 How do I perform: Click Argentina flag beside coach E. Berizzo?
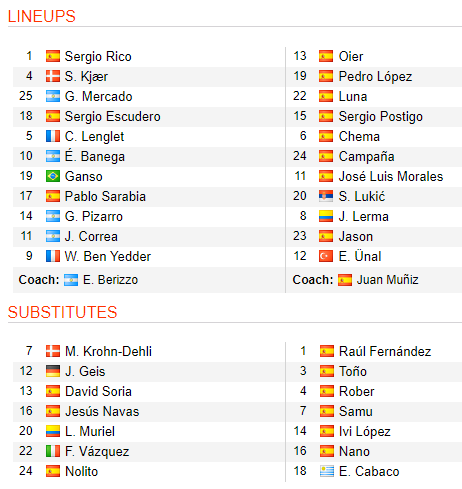[x=71, y=280]
